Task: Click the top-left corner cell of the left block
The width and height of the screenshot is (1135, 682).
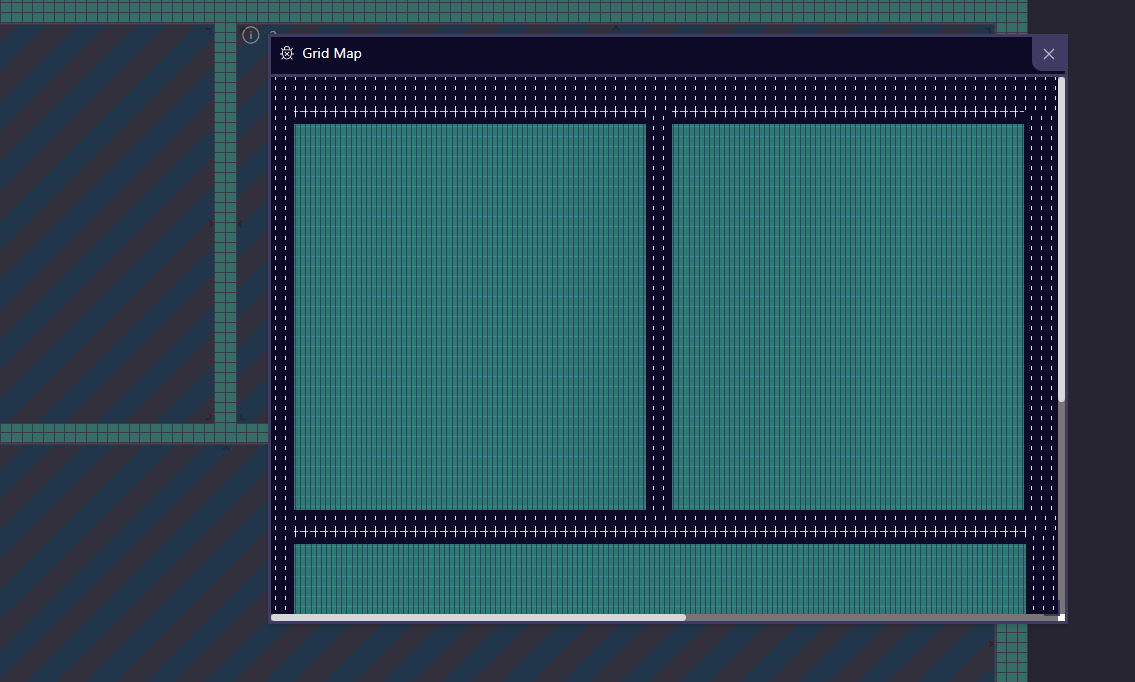Action: [x=299, y=127]
